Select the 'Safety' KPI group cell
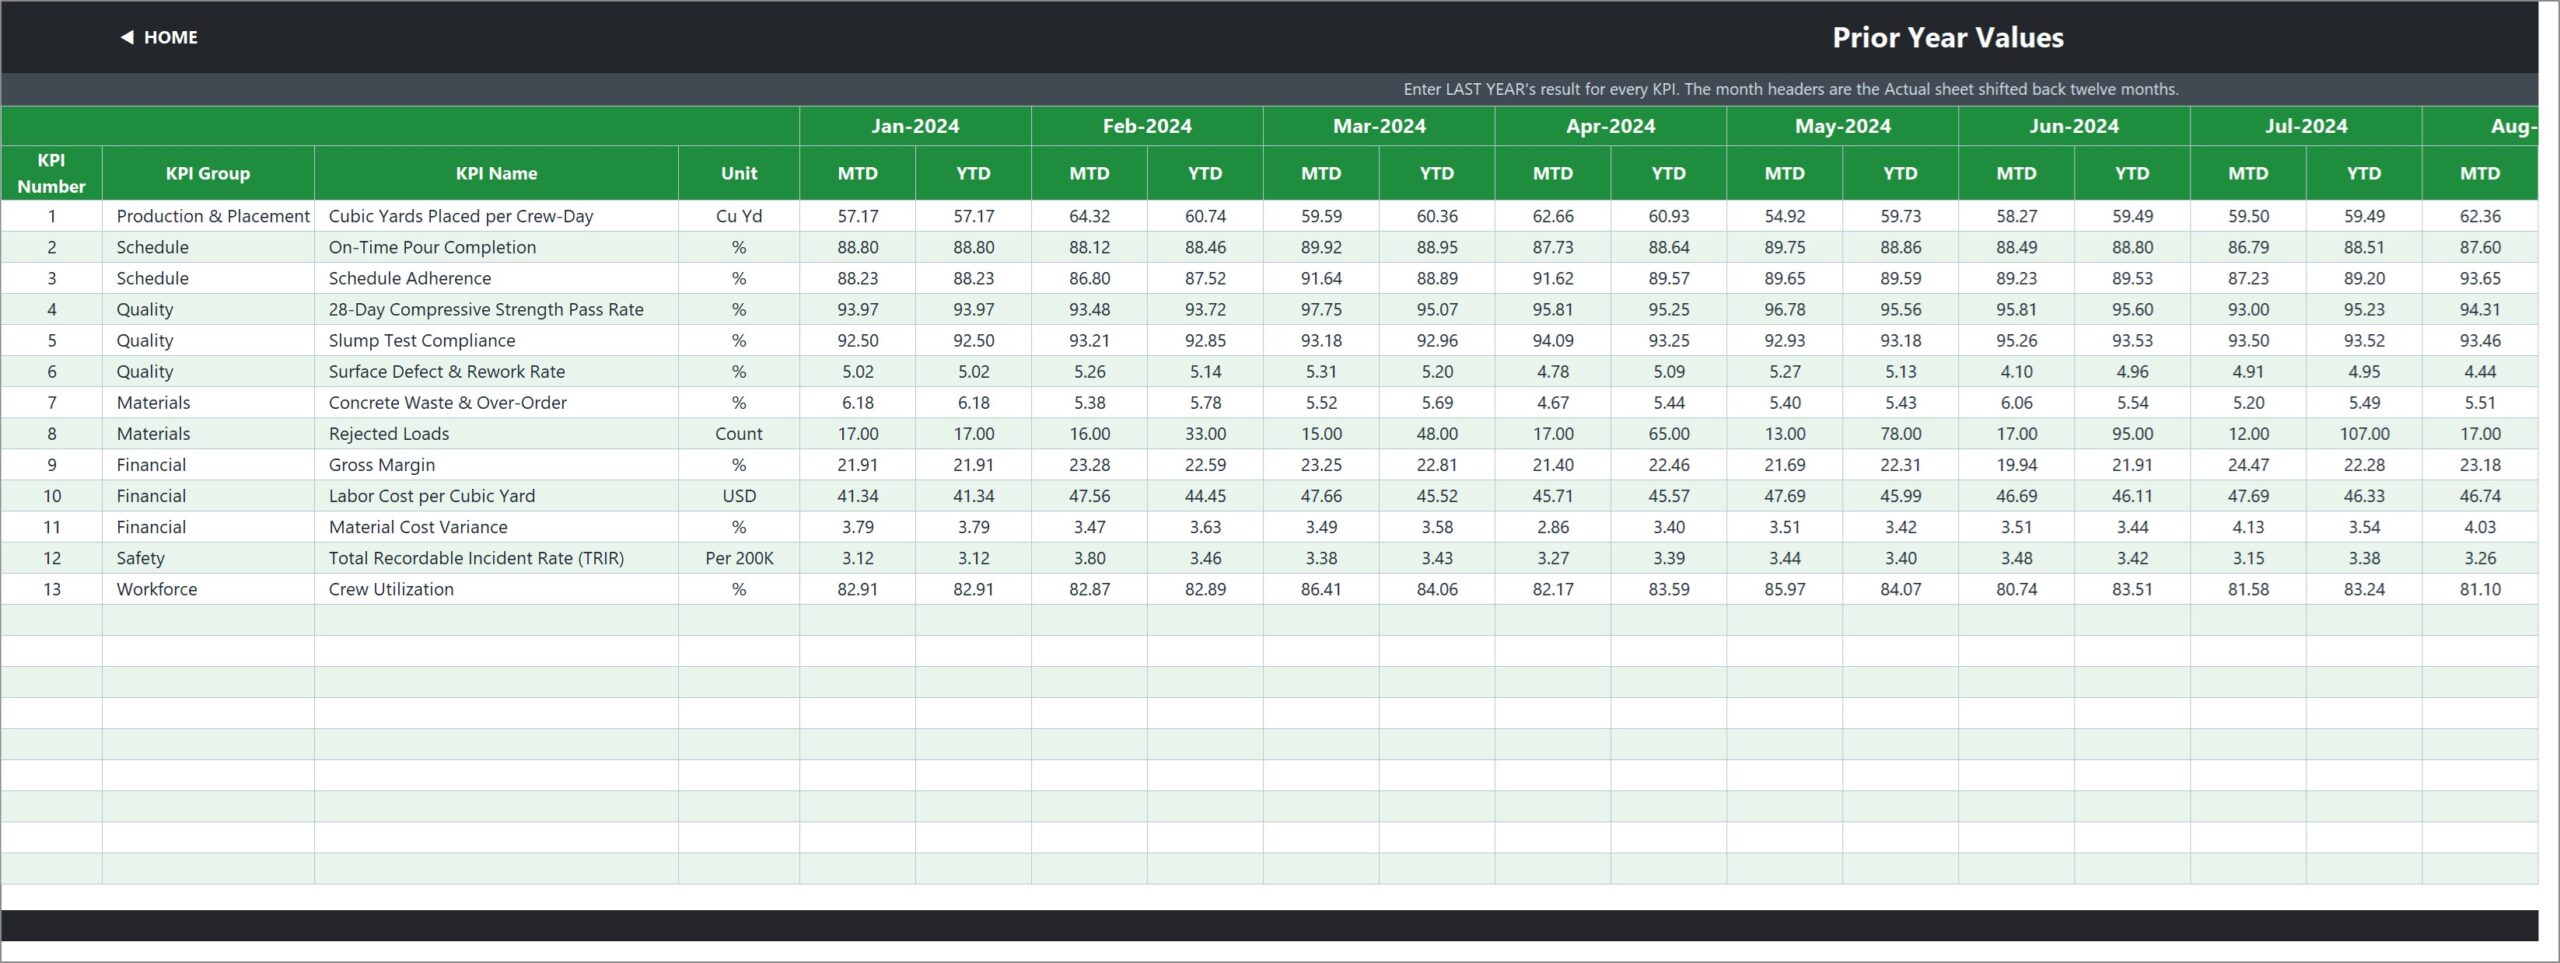 pyautogui.click(x=208, y=557)
